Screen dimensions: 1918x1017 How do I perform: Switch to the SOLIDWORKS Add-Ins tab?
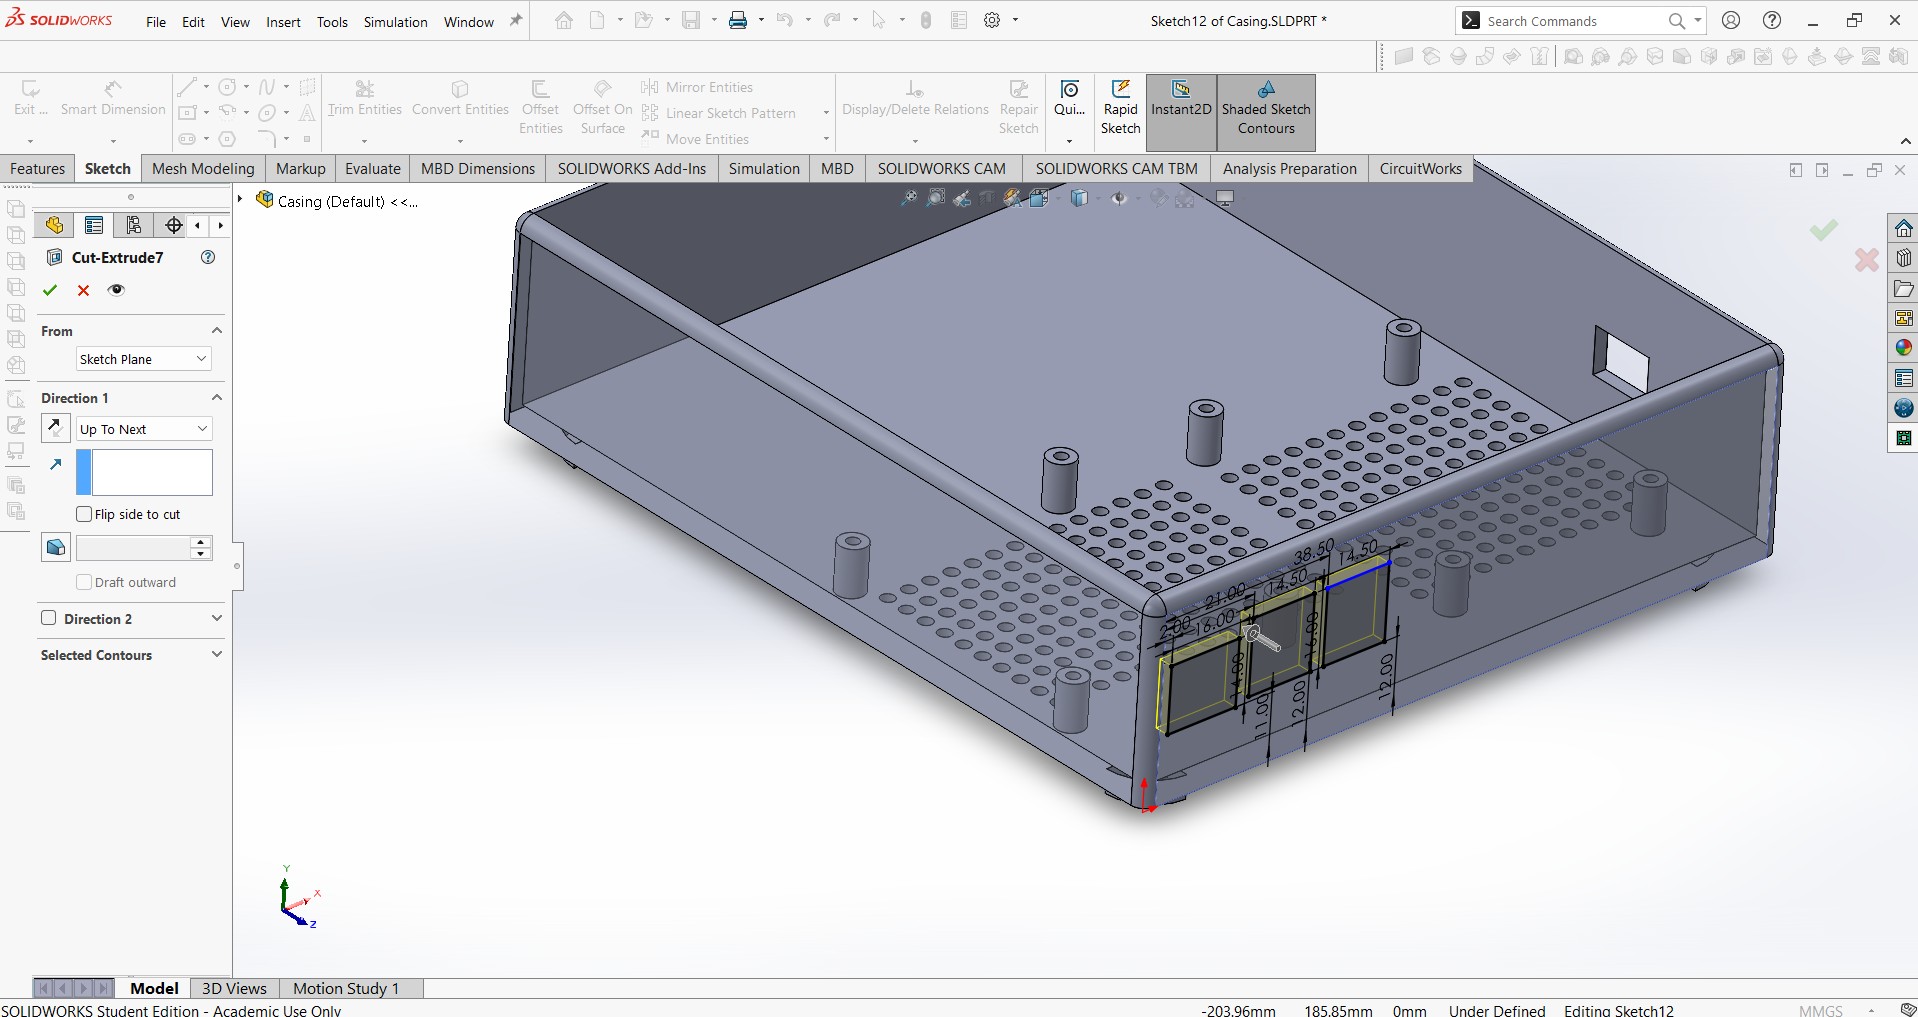632,168
